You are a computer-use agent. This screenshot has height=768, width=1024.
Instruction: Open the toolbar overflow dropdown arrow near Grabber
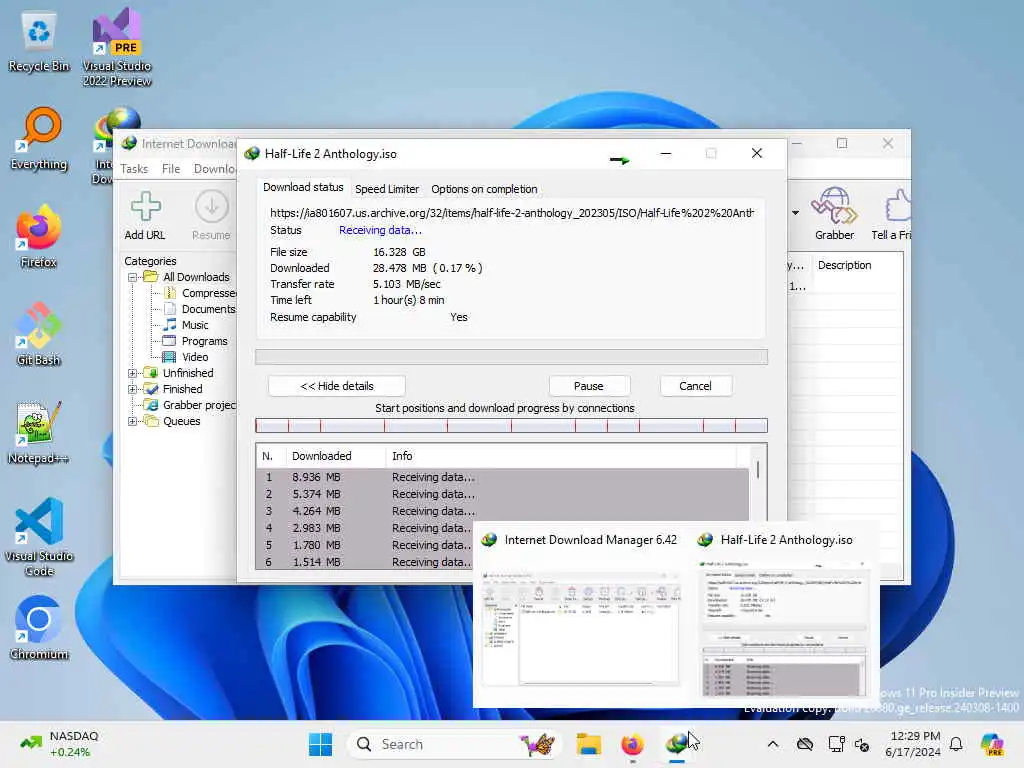coord(795,213)
